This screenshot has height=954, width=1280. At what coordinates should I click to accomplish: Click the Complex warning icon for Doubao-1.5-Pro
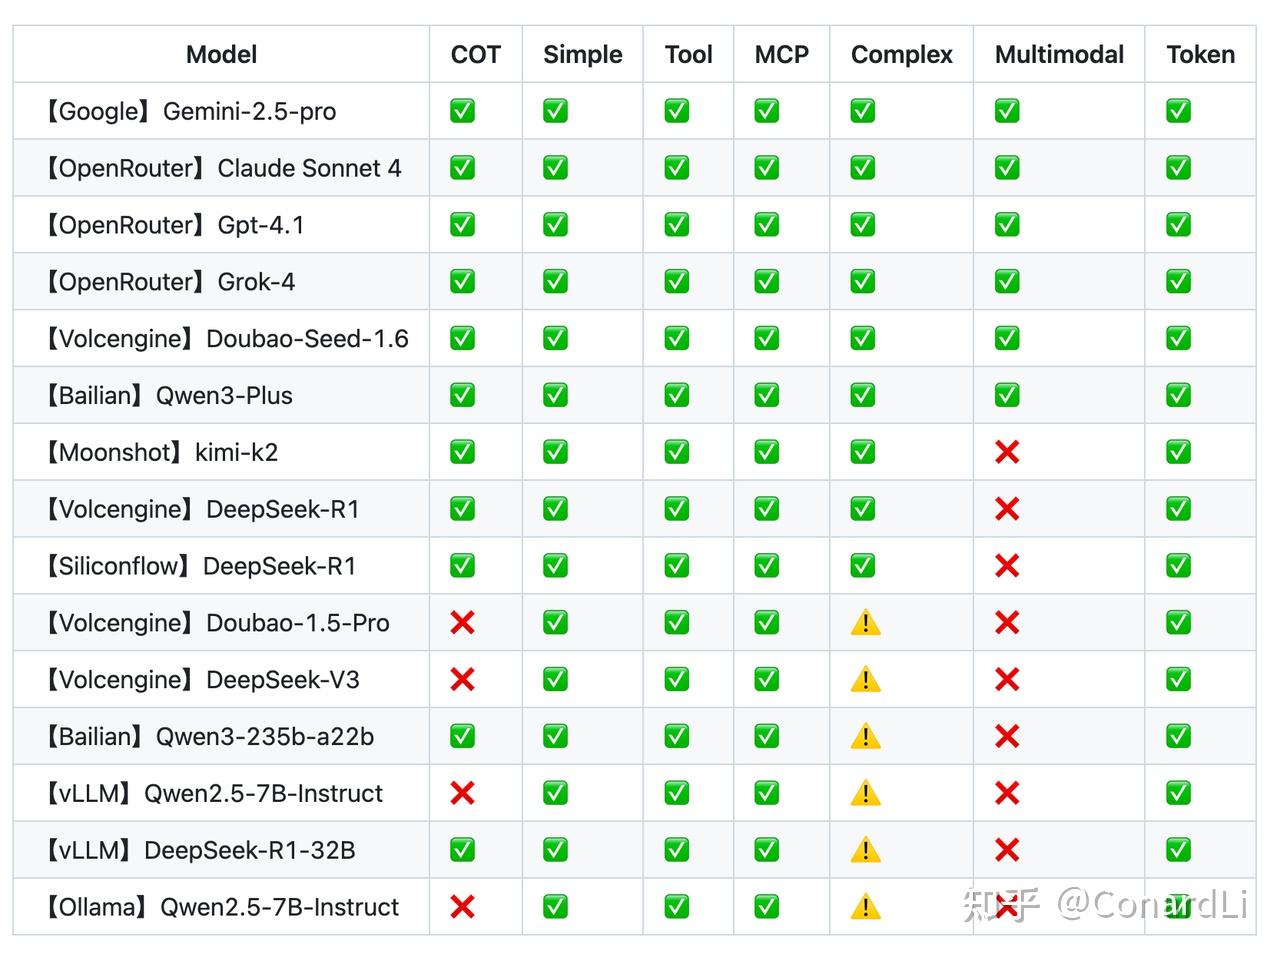865,623
